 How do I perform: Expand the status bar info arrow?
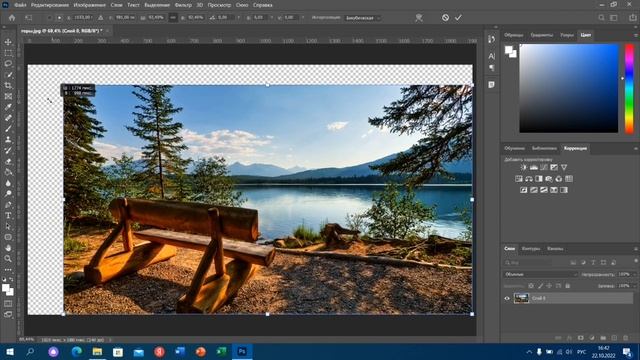pos(110,340)
